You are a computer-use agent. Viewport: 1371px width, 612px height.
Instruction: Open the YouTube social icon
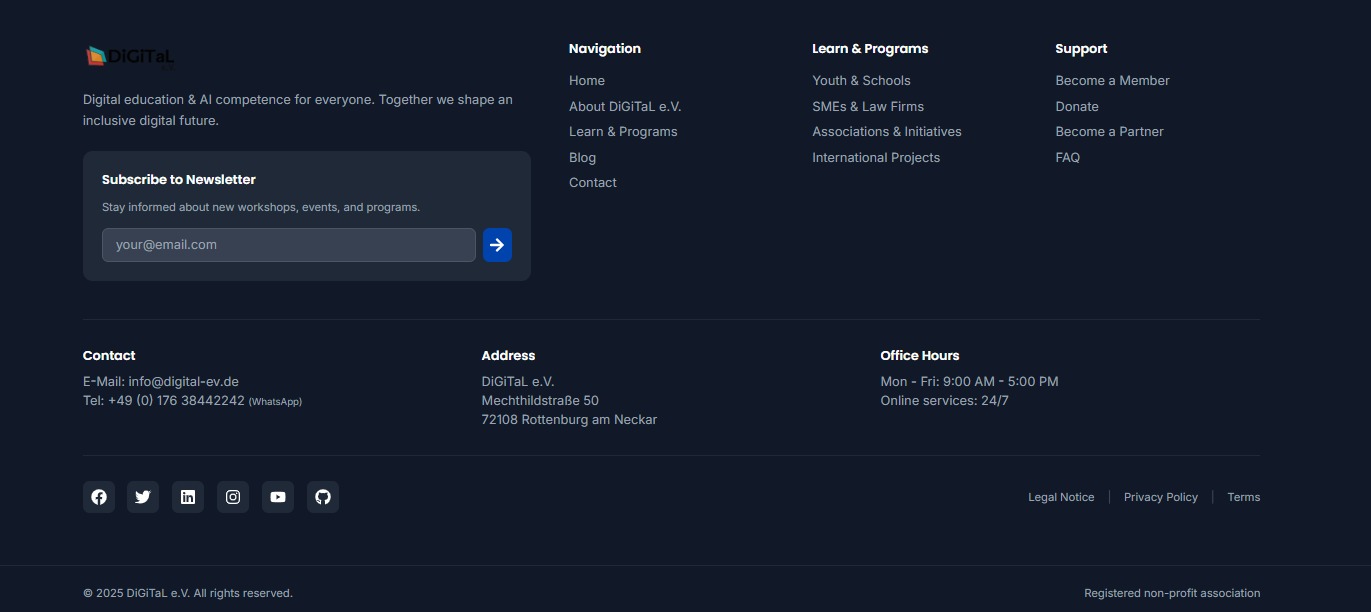[278, 497]
